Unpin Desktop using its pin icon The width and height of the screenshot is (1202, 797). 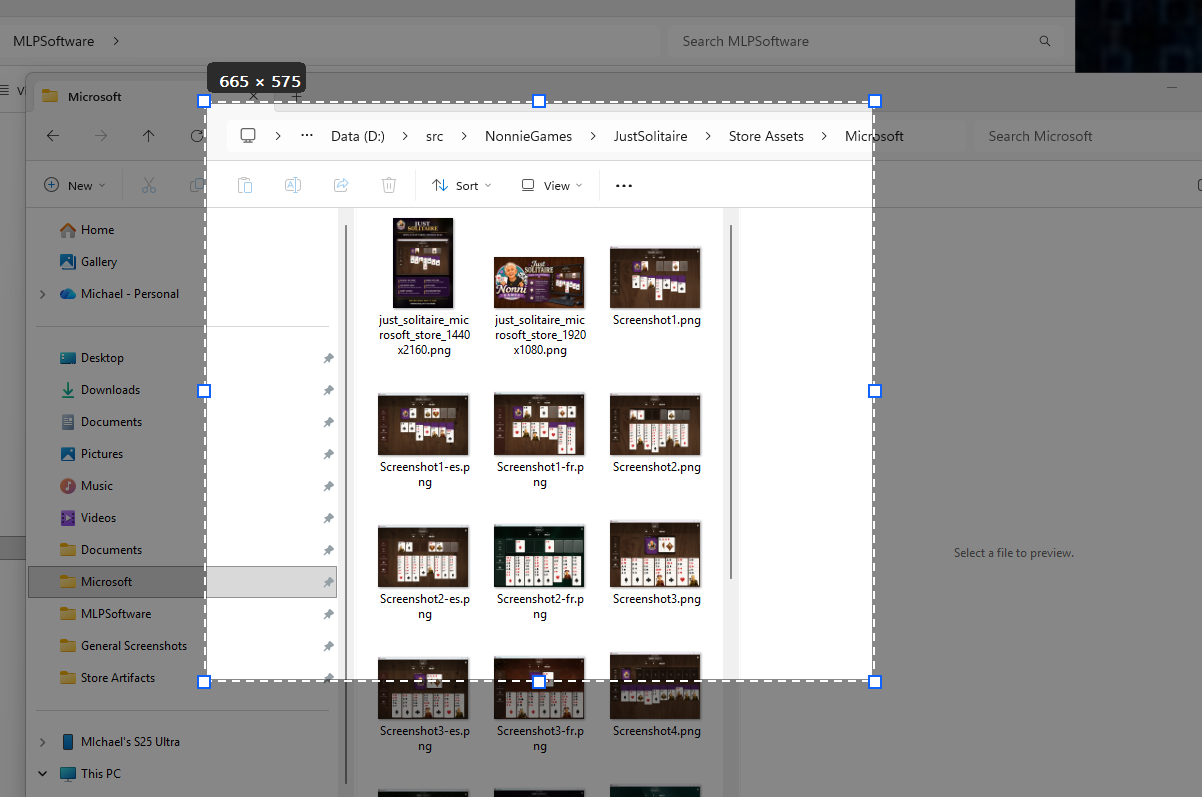pyautogui.click(x=328, y=358)
